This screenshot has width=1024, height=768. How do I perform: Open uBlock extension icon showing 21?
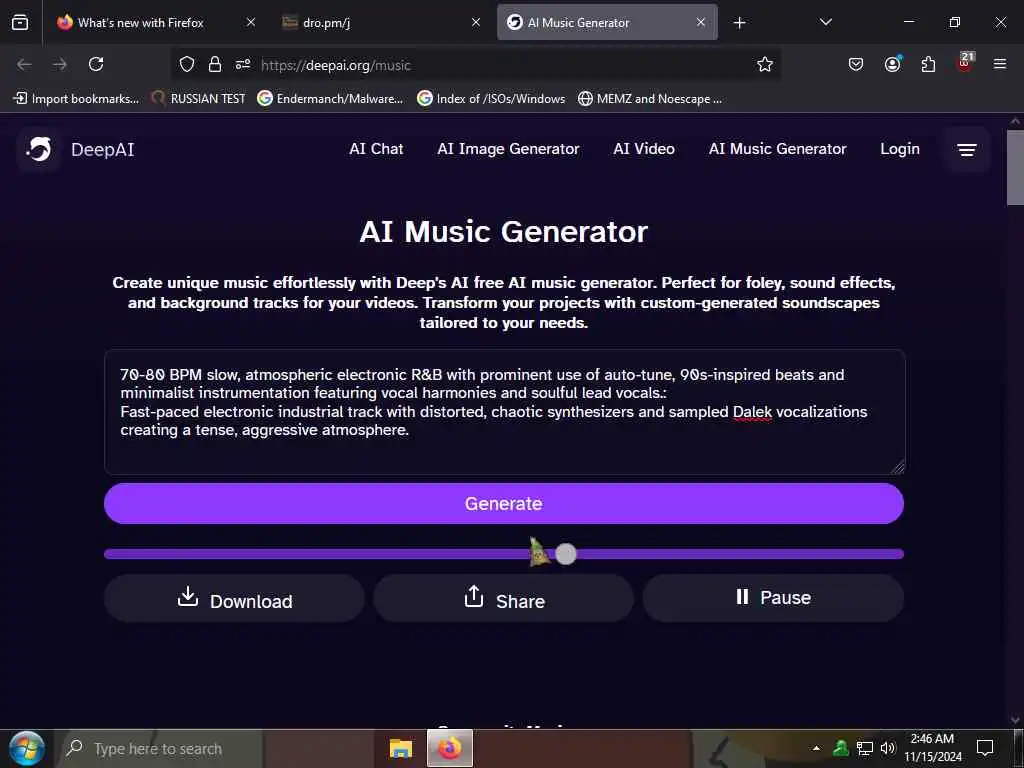point(965,63)
